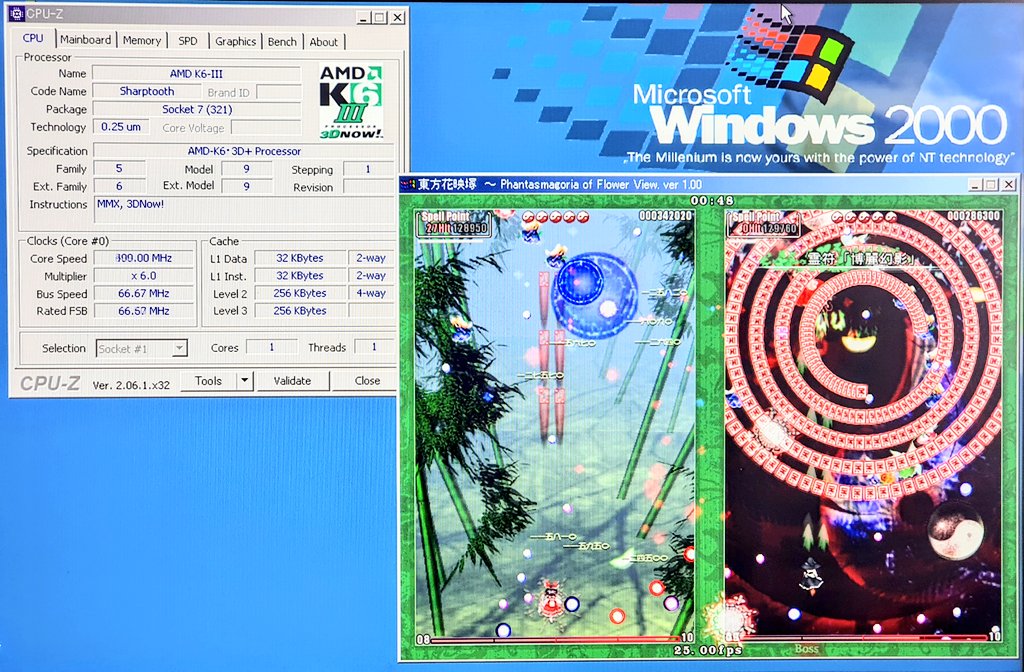The height and width of the screenshot is (672, 1024).
Task: Click the AMD-K6 3D+ Processor specification
Action: 244,151
